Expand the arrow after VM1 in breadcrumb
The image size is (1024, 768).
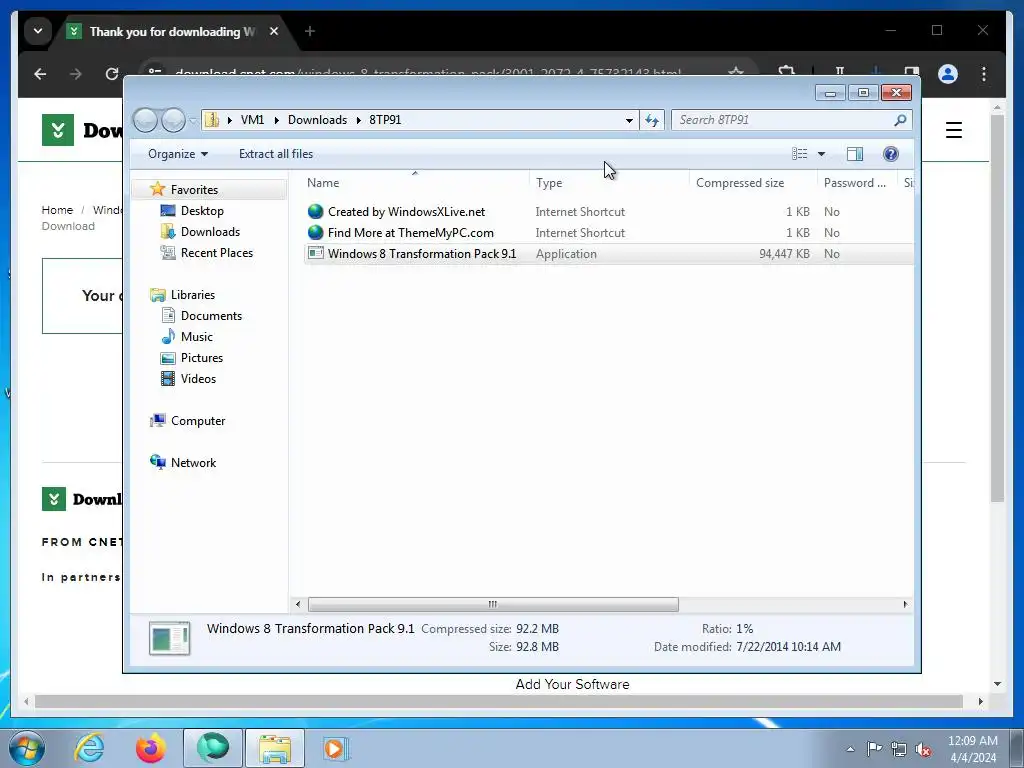tap(276, 120)
